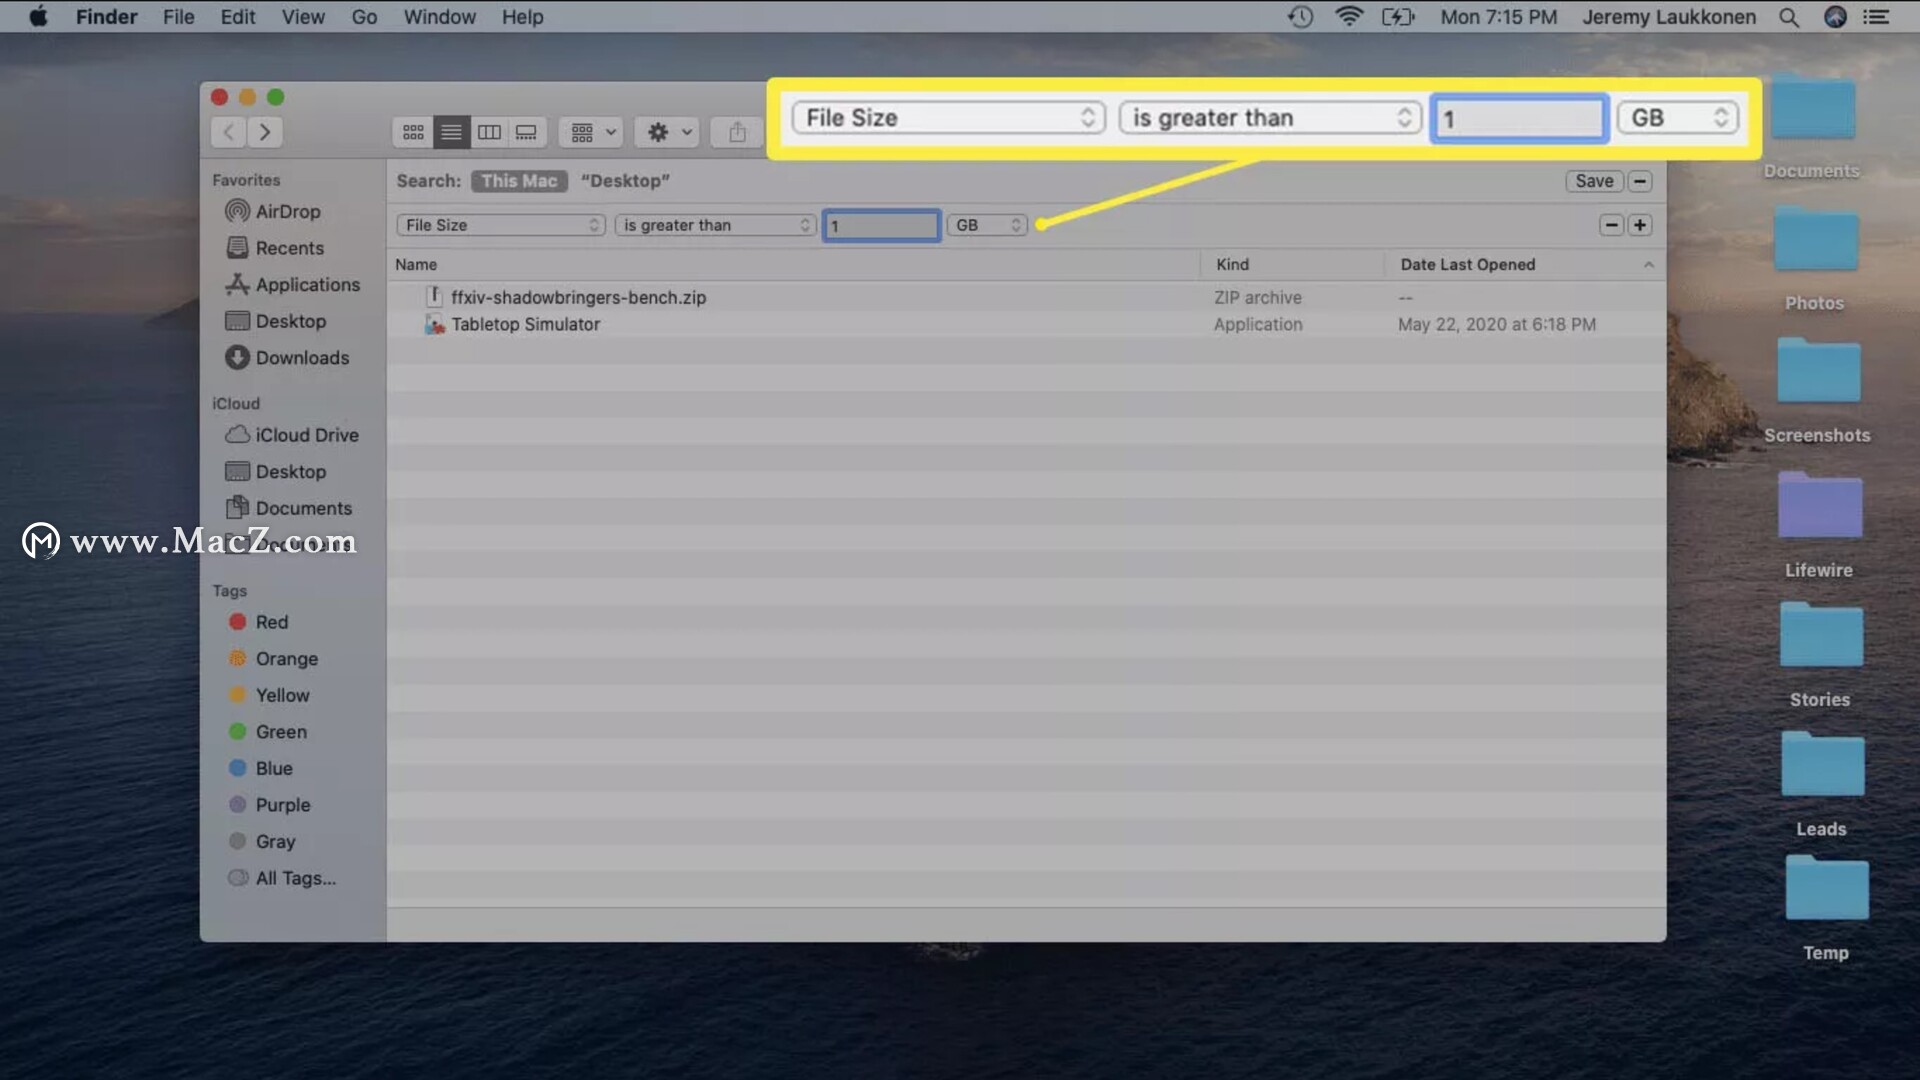
Task: Click the battery status icon
Action: coord(1398,17)
